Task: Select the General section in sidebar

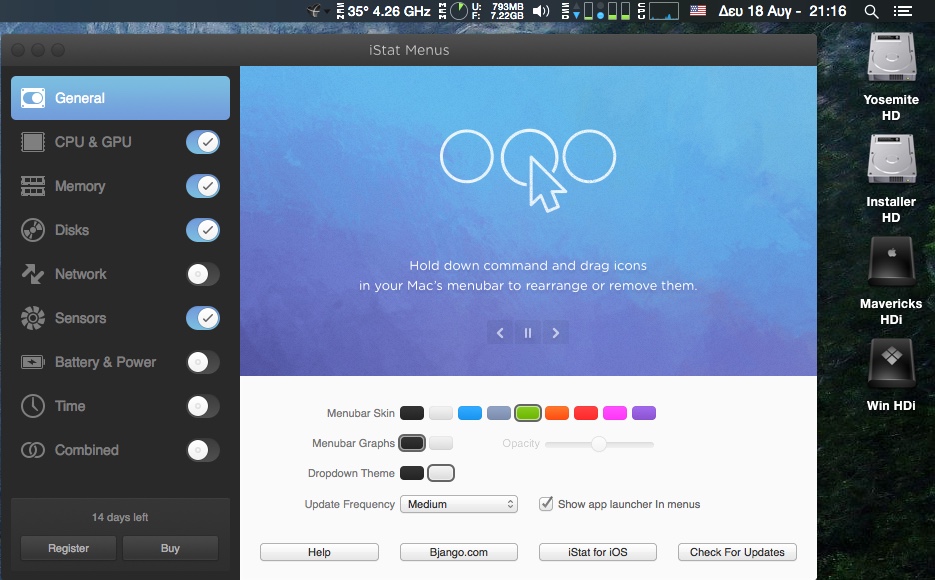Action: point(120,98)
